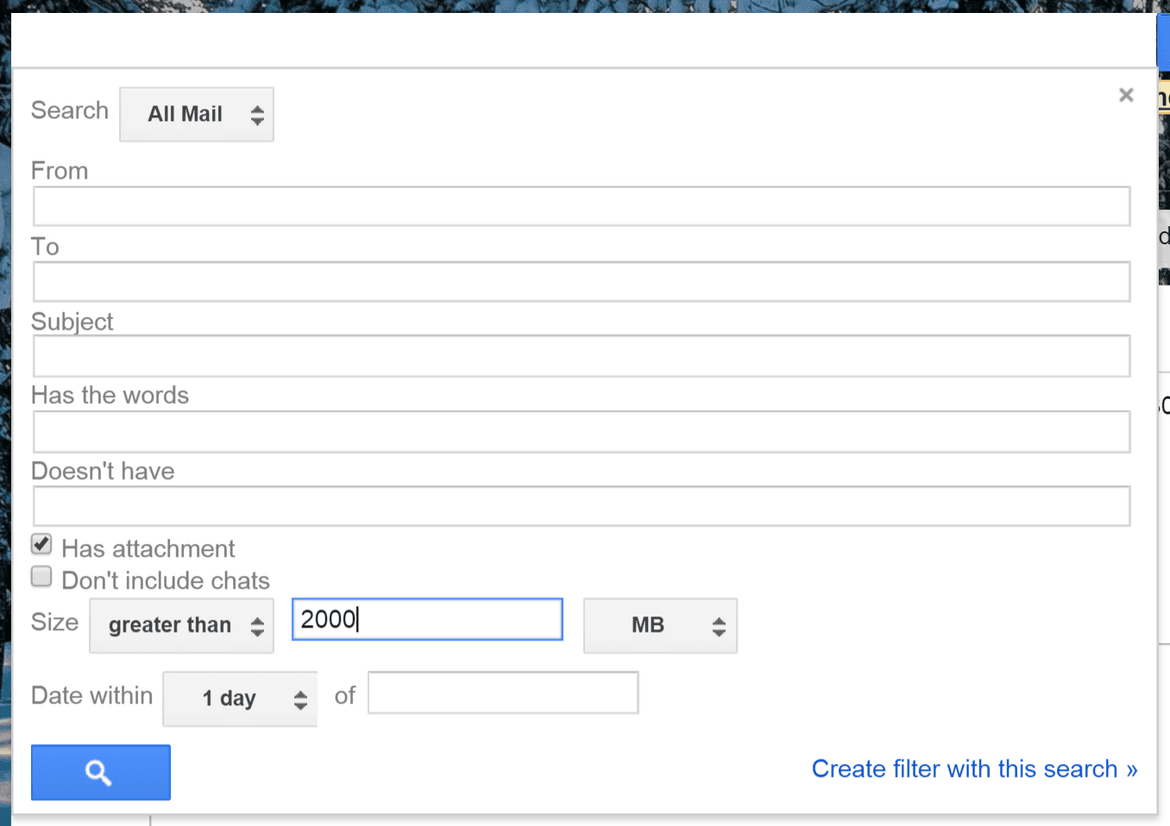Click the up-down arrows on greater than
Image resolution: width=1170 pixels, height=826 pixels.
pyautogui.click(x=258, y=625)
